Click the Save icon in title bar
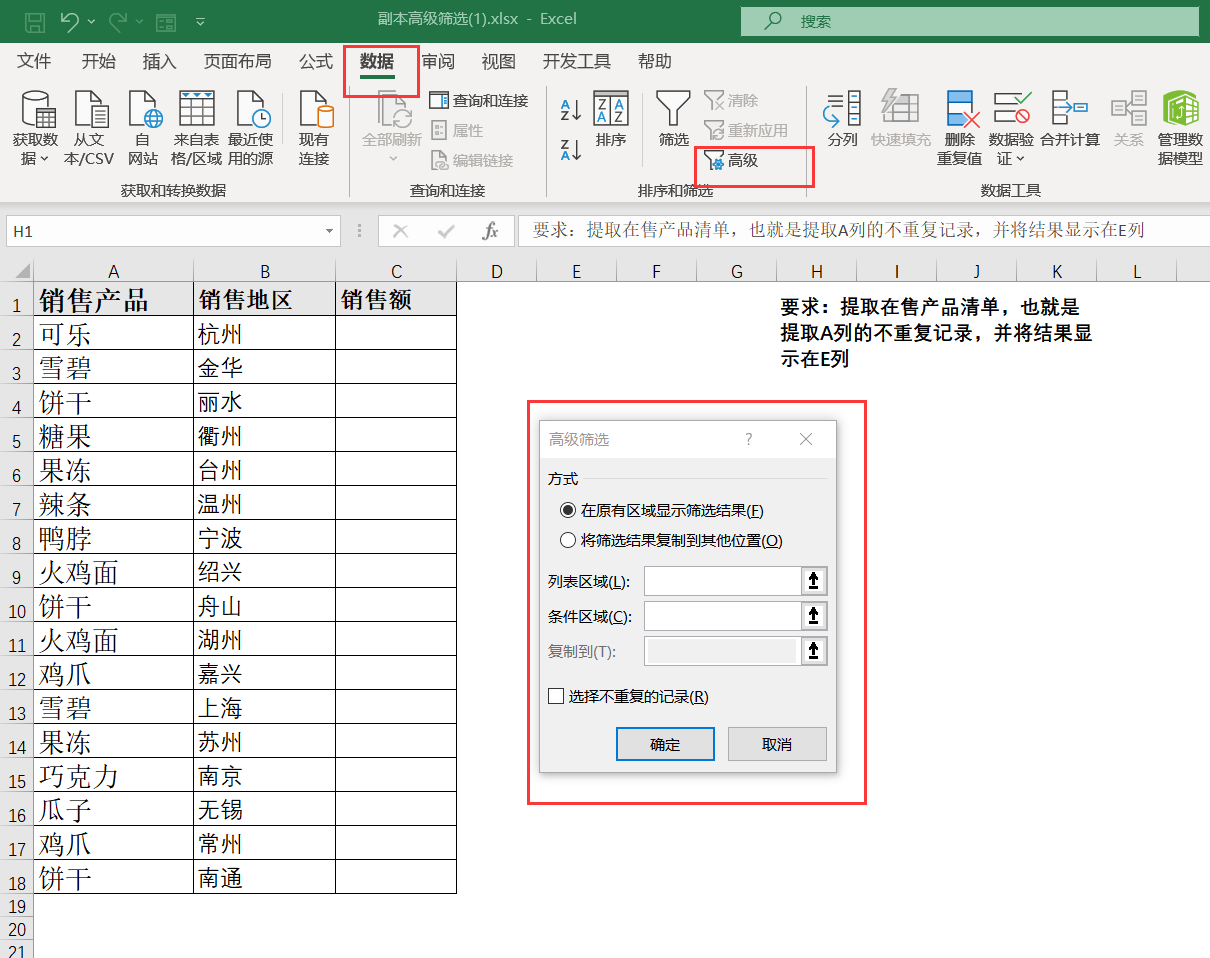 (x=34, y=20)
